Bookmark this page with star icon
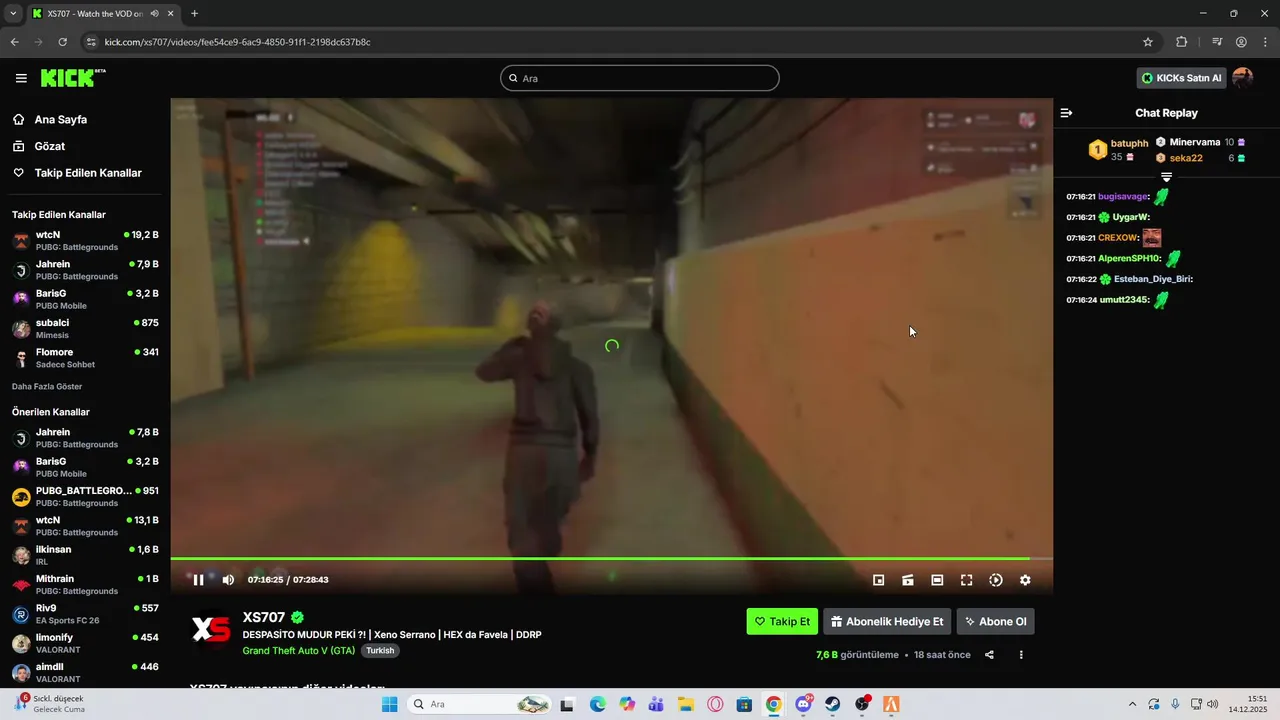 (1148, 42)
